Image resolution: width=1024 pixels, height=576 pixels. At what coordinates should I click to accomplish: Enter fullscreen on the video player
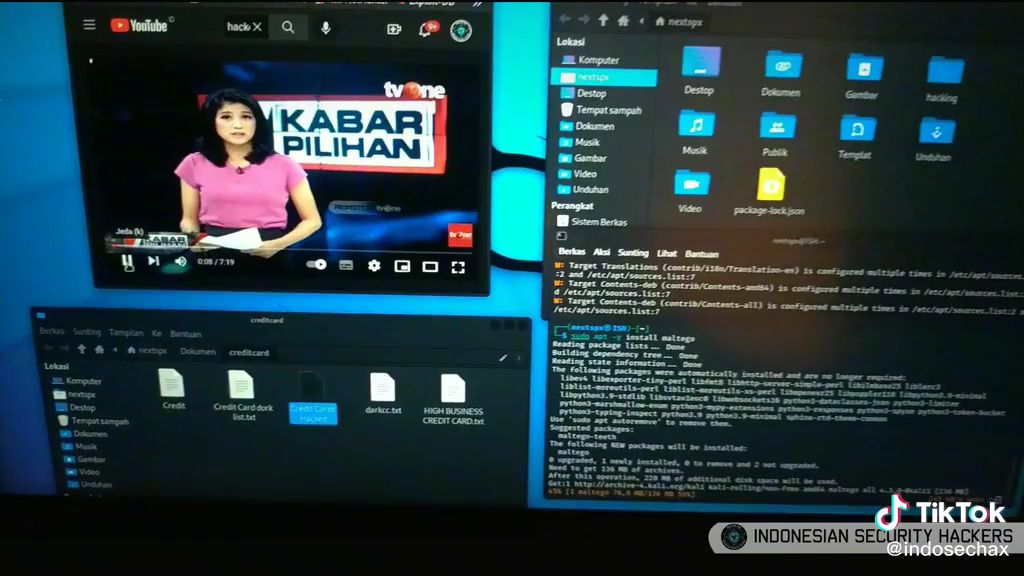click(458, 267)
